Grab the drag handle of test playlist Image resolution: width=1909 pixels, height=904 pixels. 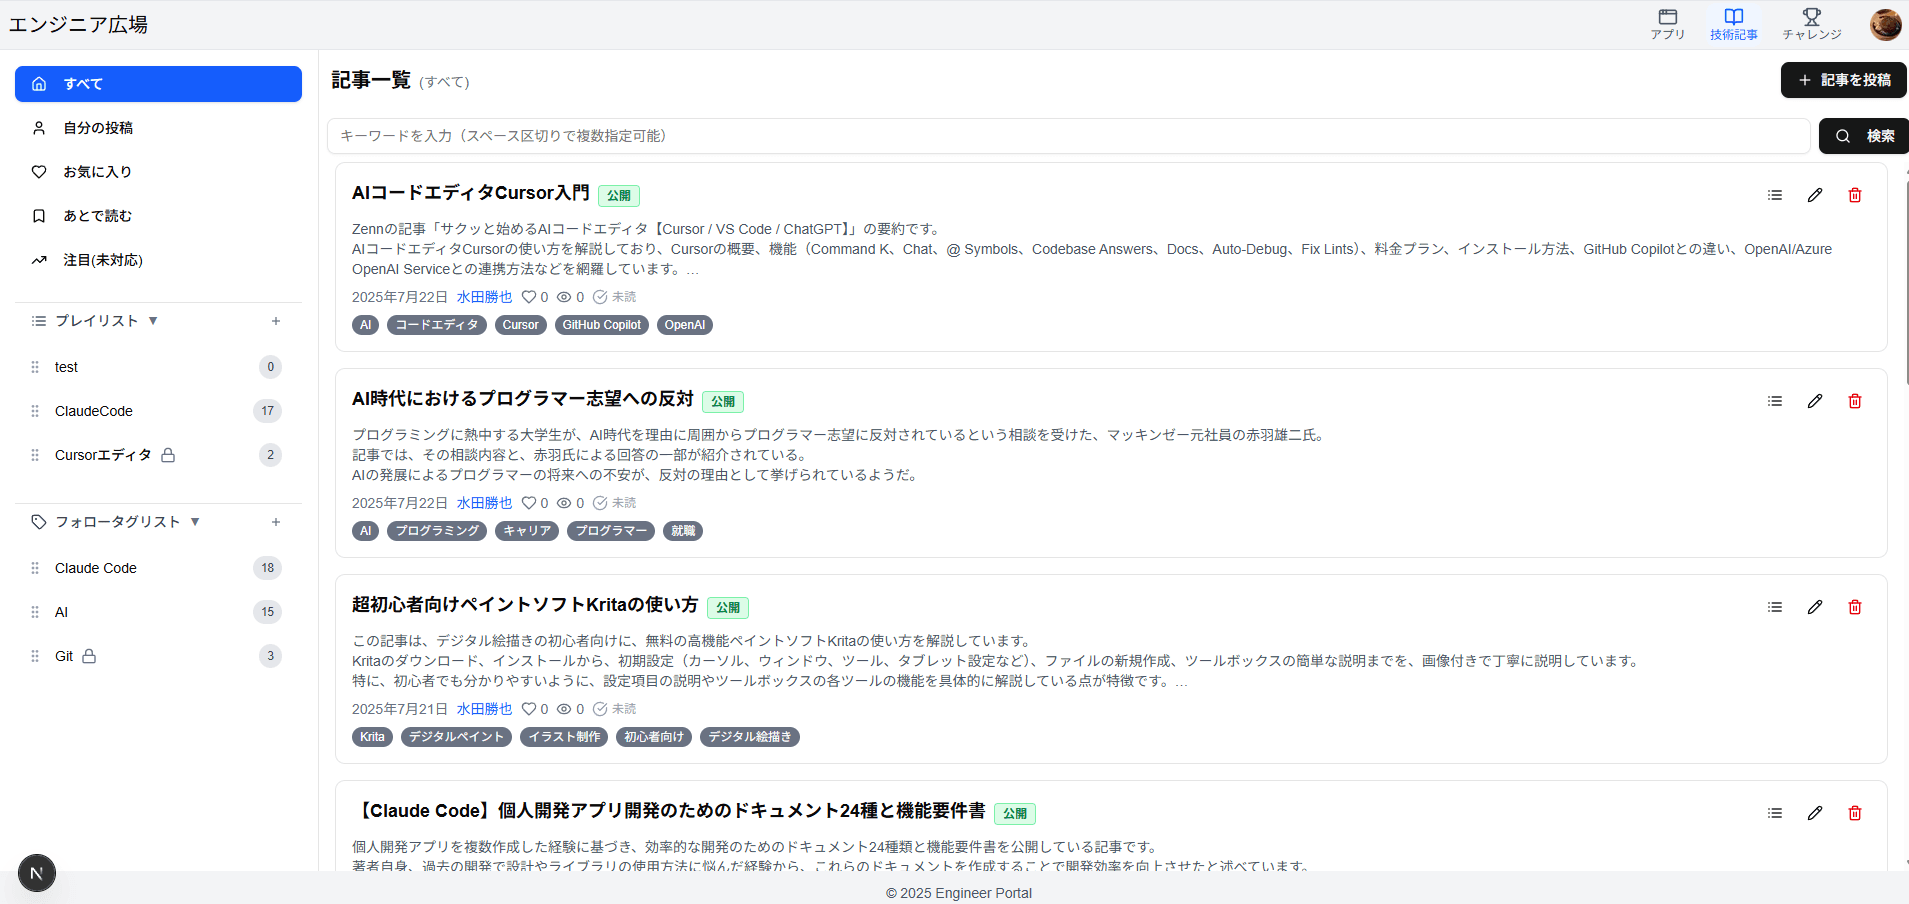click(35, 367)
